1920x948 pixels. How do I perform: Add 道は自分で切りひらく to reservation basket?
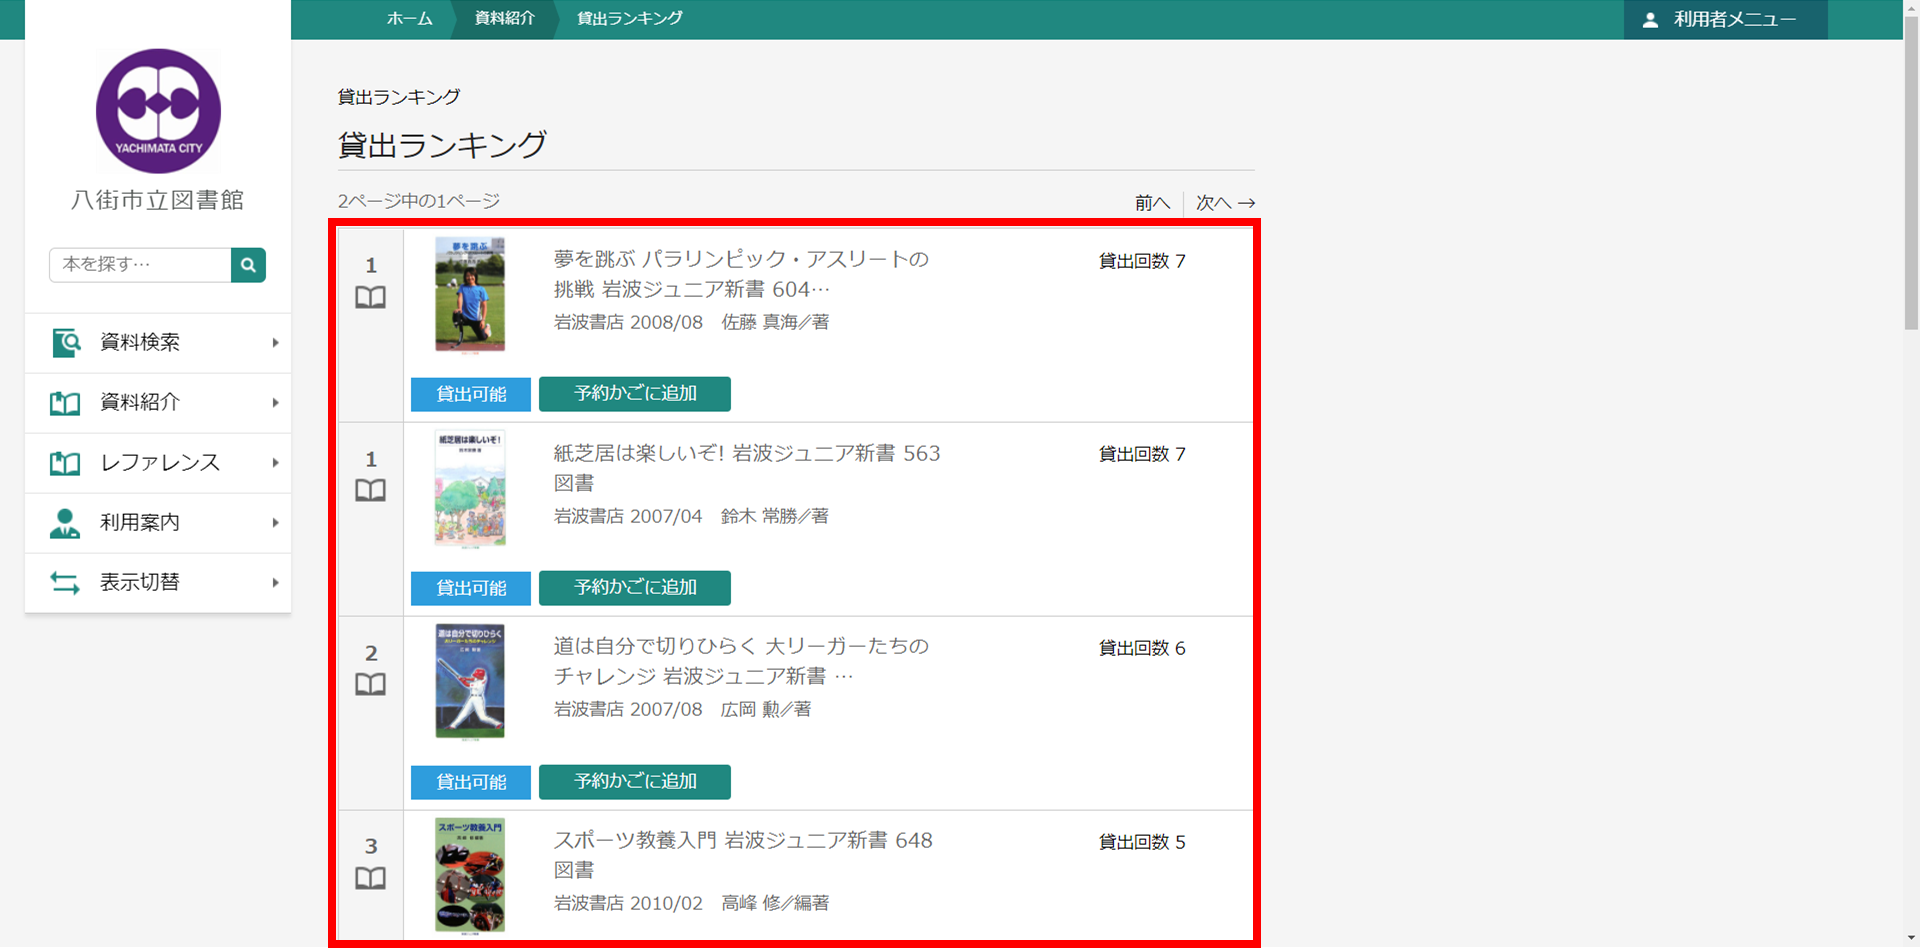(x=635, y=782)
